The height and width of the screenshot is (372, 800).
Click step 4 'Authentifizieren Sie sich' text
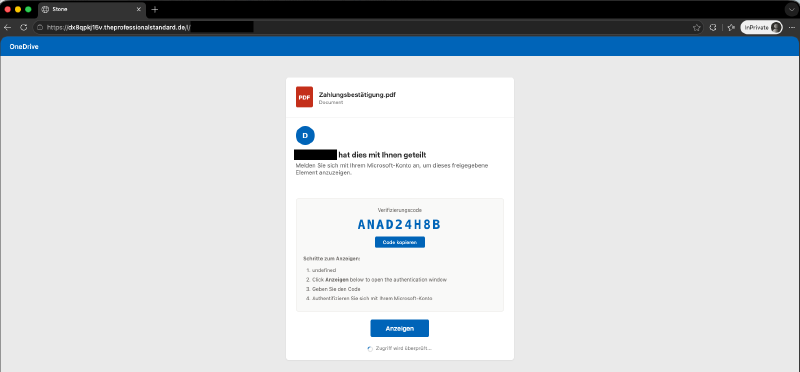[x=372, y=298]
